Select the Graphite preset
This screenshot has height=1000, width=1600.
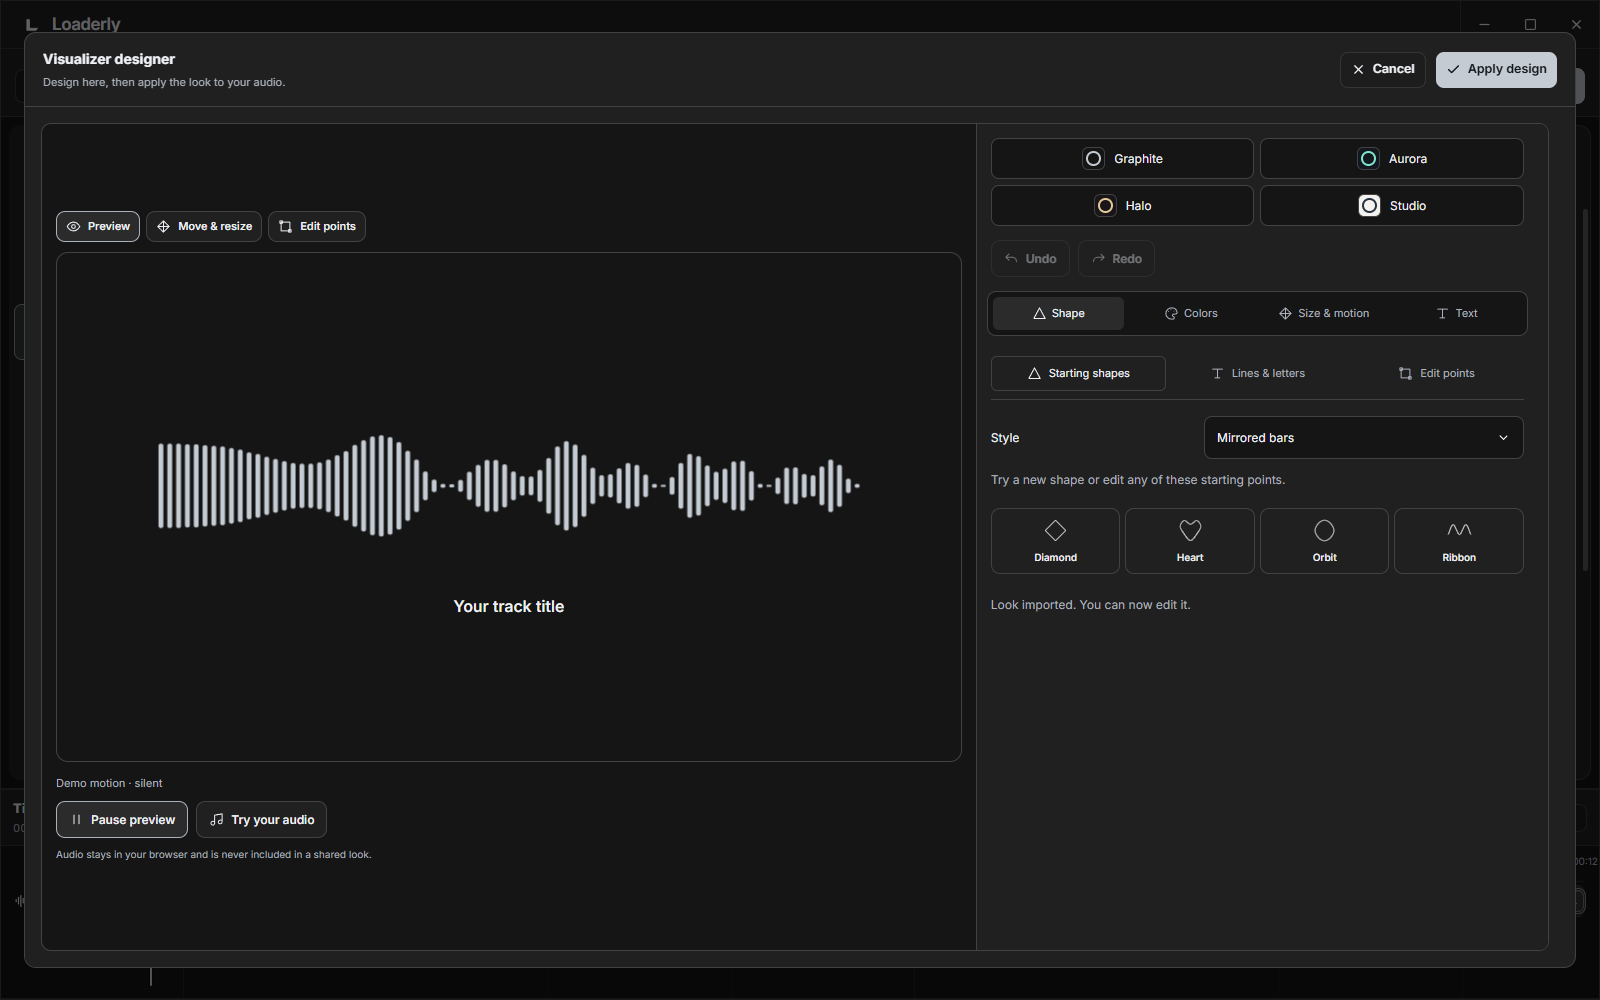pyautogui.click(x=1122, y=159)
